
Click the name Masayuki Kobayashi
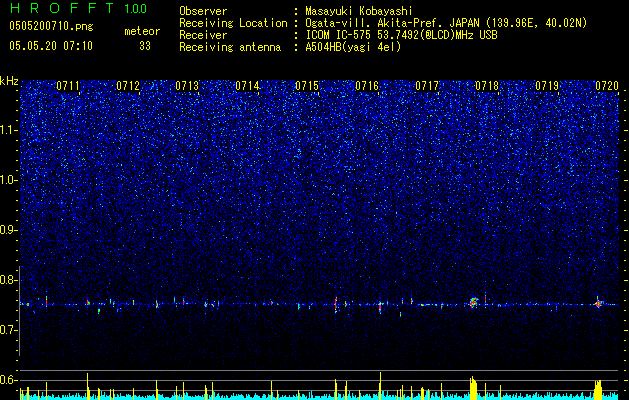point(359,11)
